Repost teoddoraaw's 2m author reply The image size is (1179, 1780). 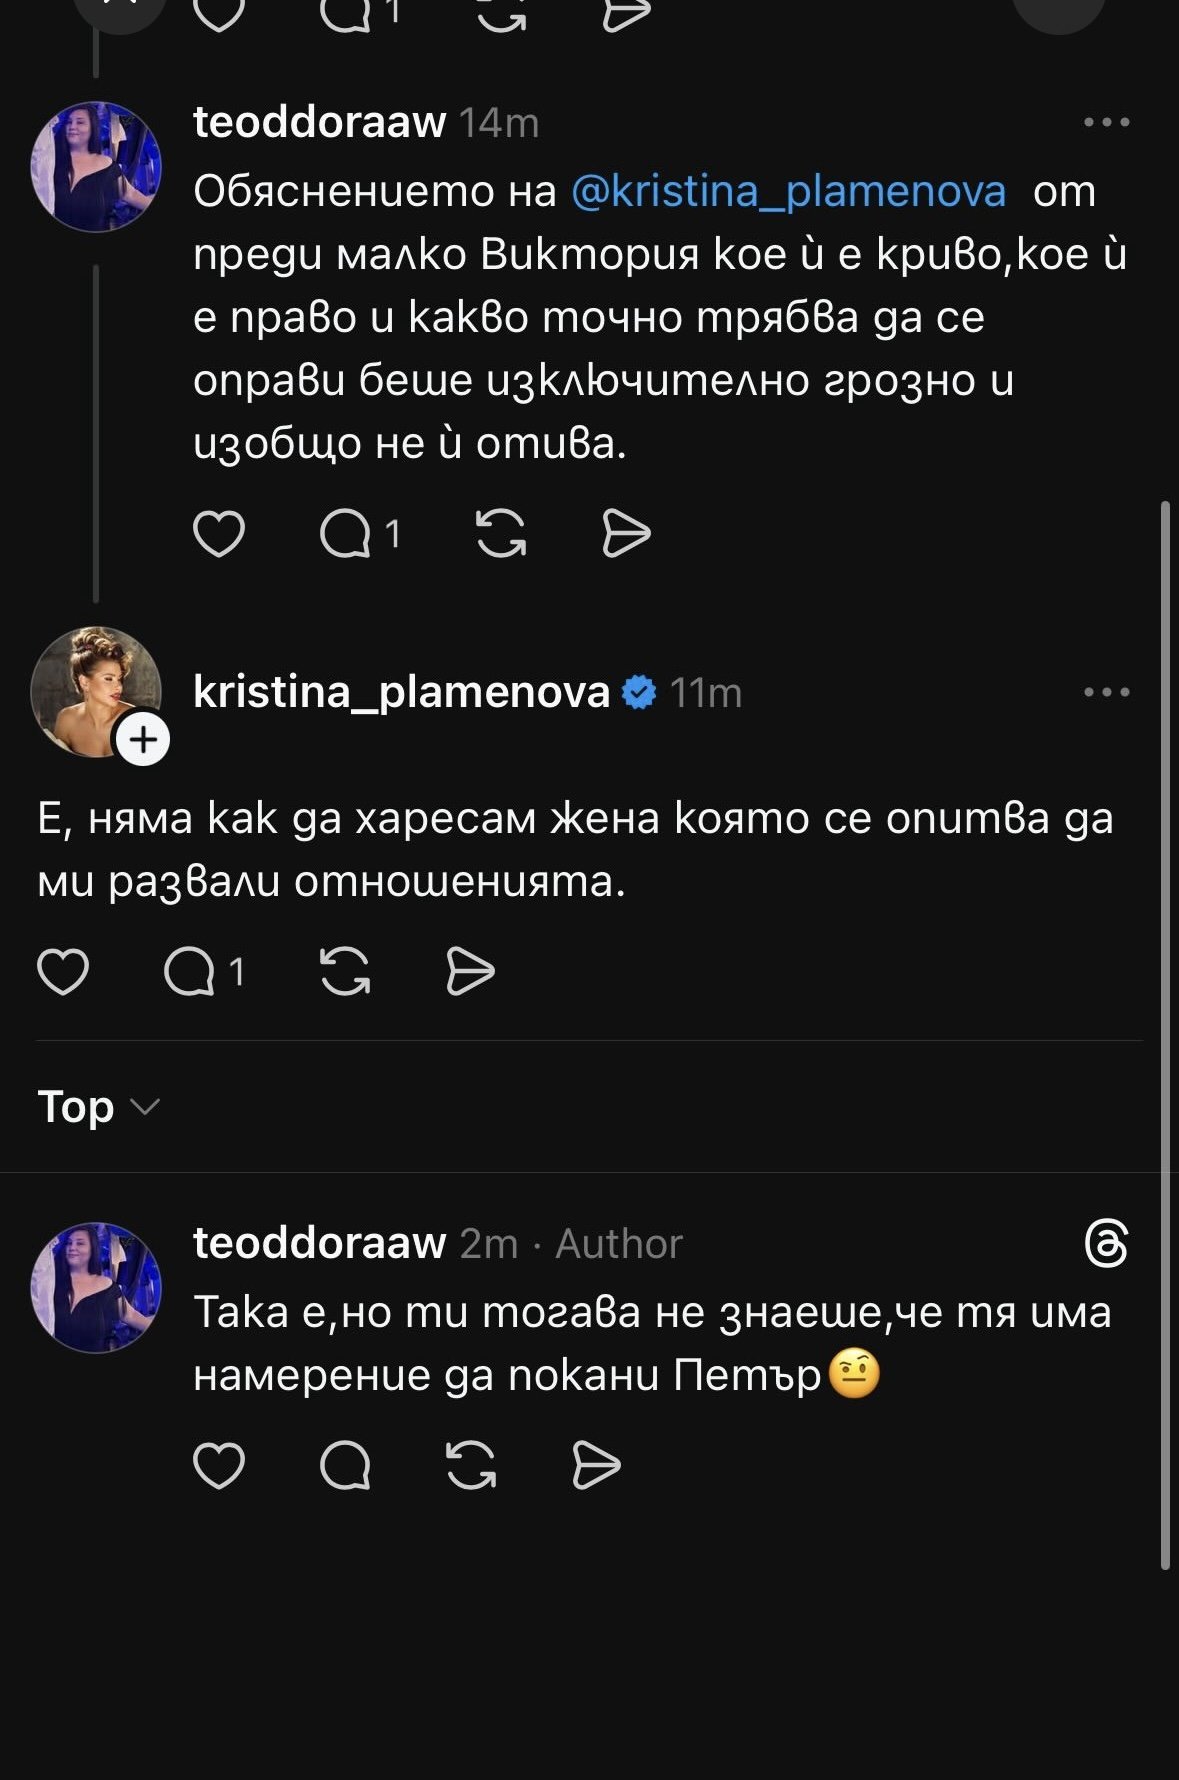471,1467
